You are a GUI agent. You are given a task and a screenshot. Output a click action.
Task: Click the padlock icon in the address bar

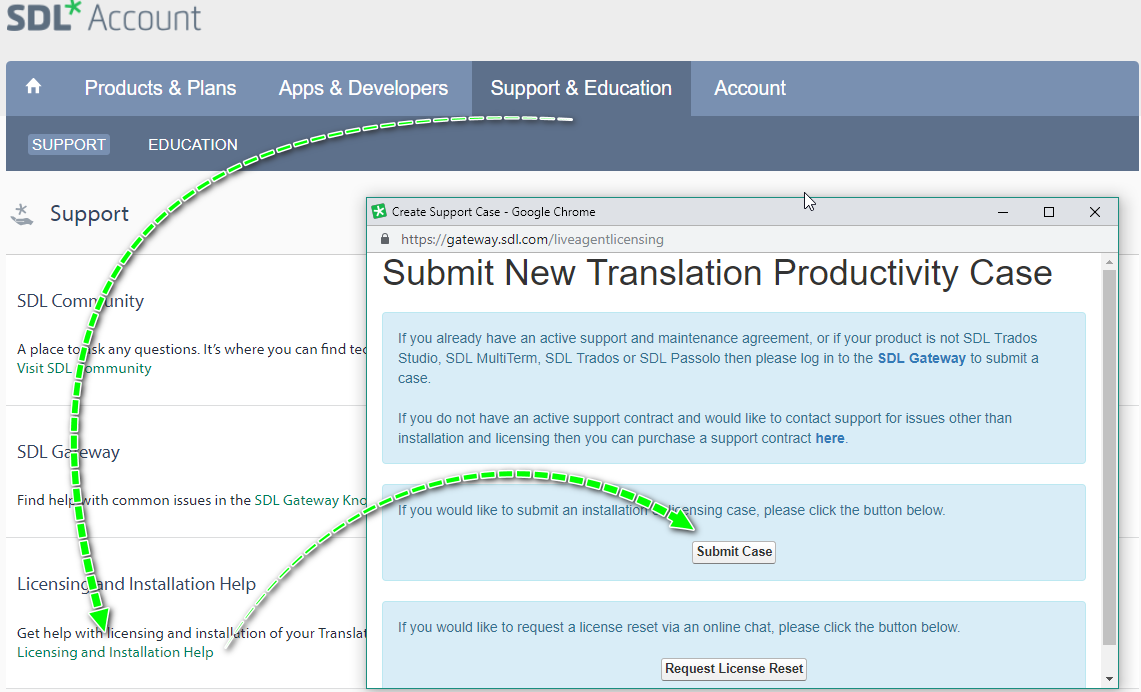pos(385,239)
